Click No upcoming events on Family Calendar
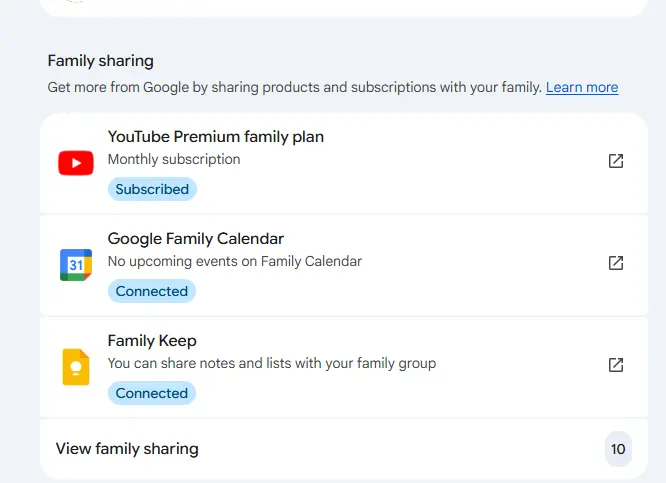Image resolution: width=666 pixels, height=483 pixels. 235,261
